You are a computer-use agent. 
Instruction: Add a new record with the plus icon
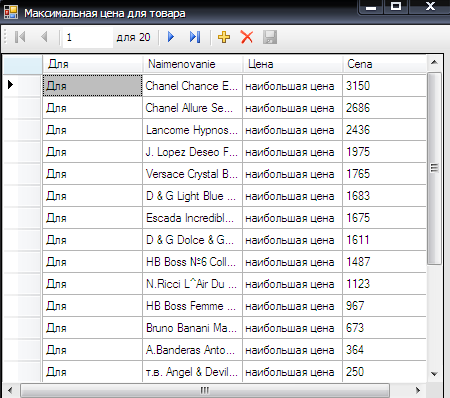(x=224, y=37)
